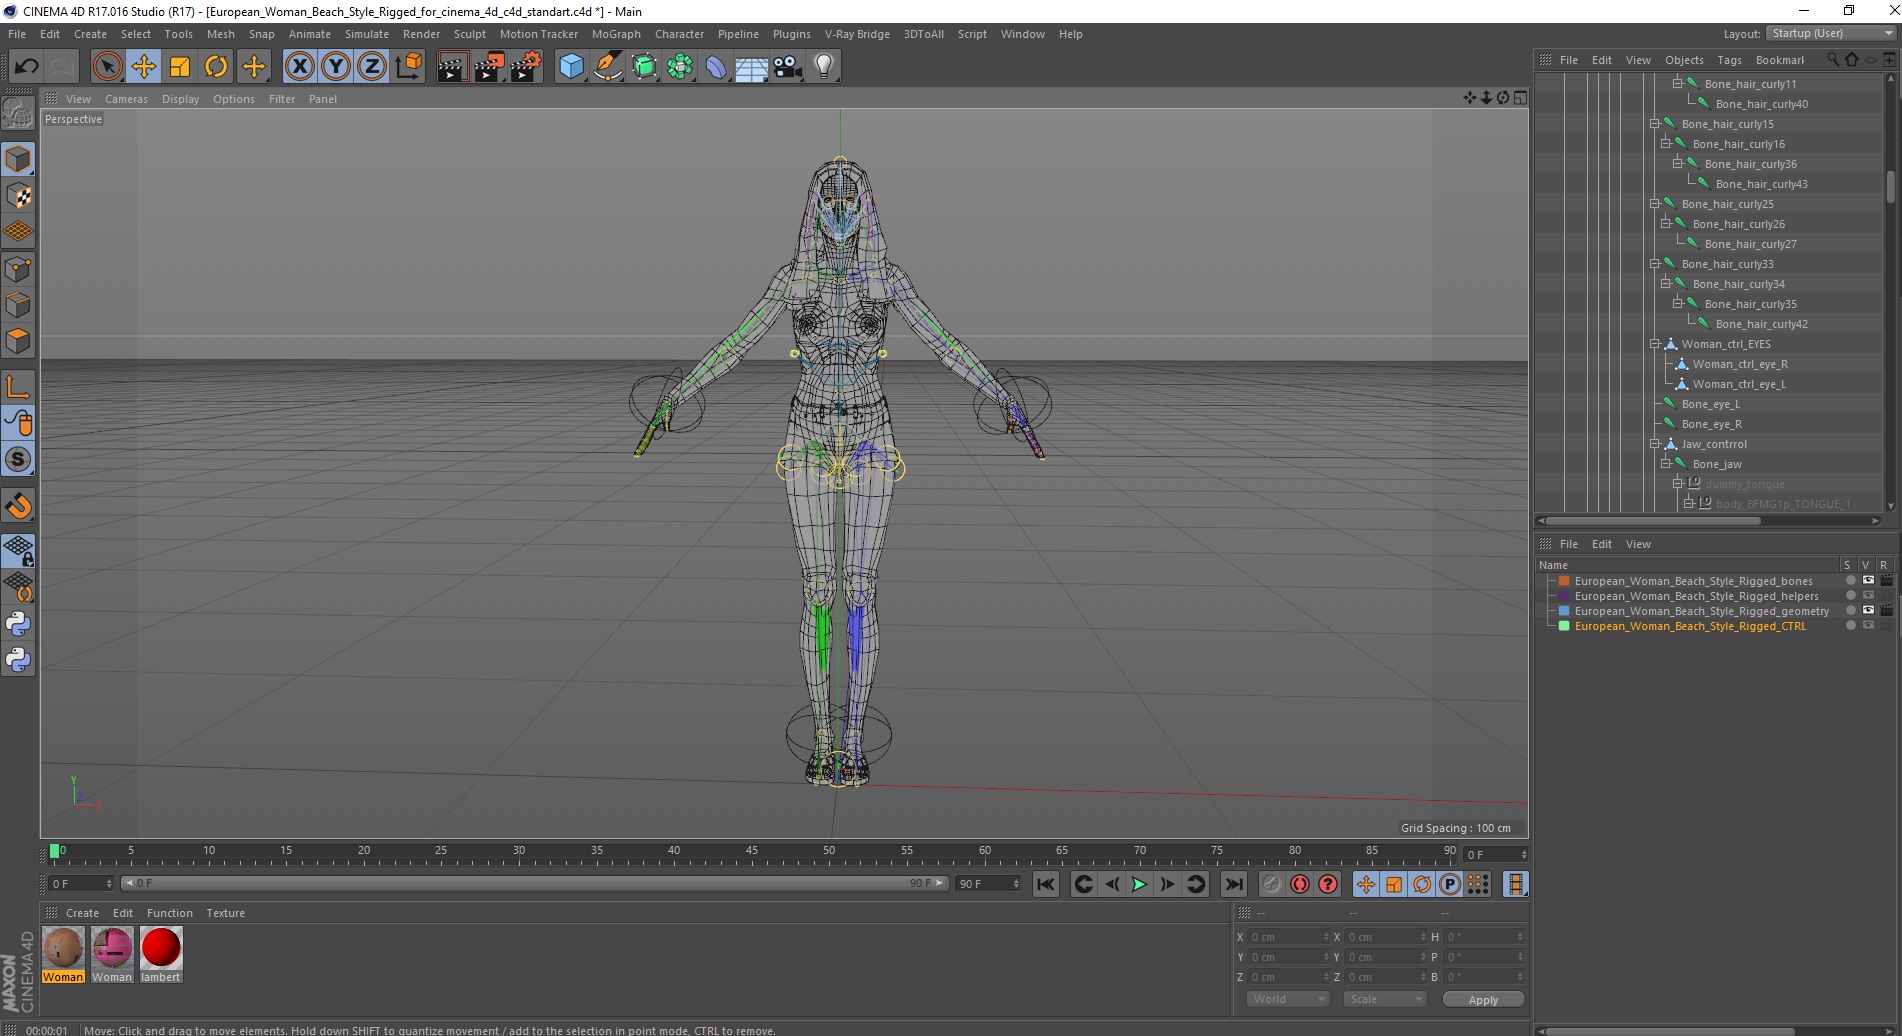Open the Render menu
Image resolution: width=1902 pixels, height=1036 pixels.
click(x=421, y=34)
